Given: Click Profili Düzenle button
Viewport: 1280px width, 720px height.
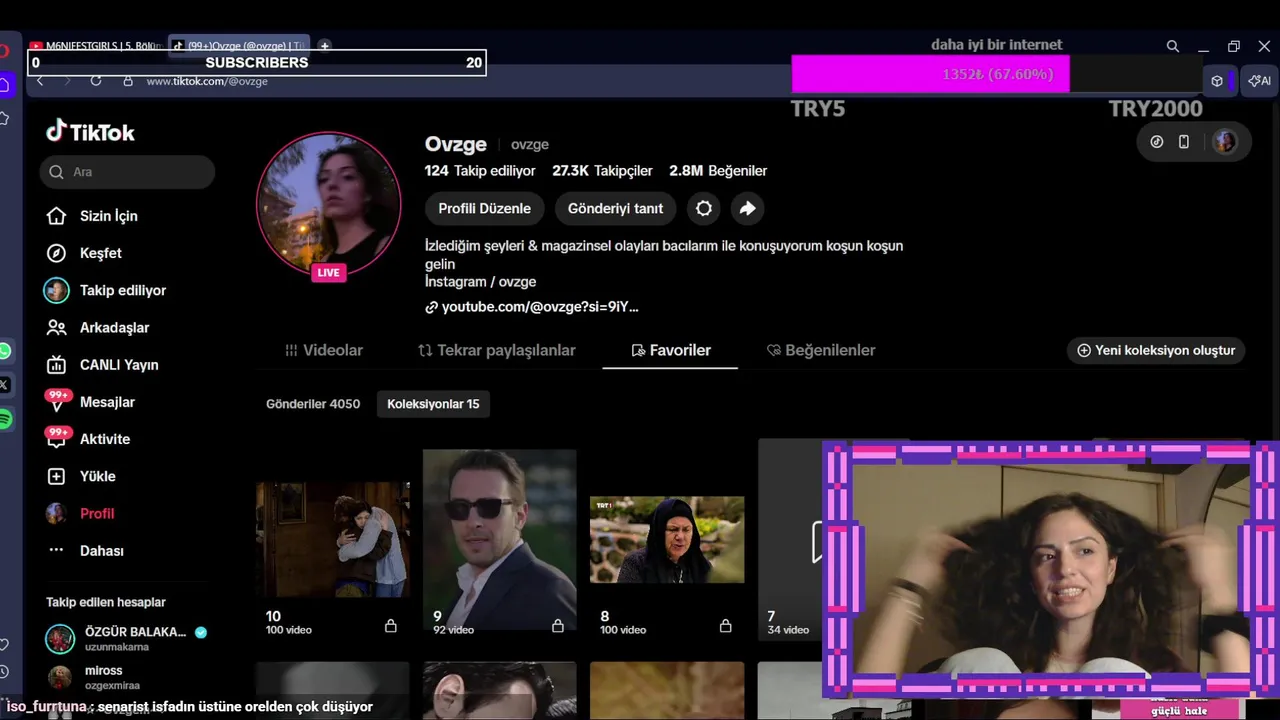Looking at the screenshot, I should pos(484,208).
